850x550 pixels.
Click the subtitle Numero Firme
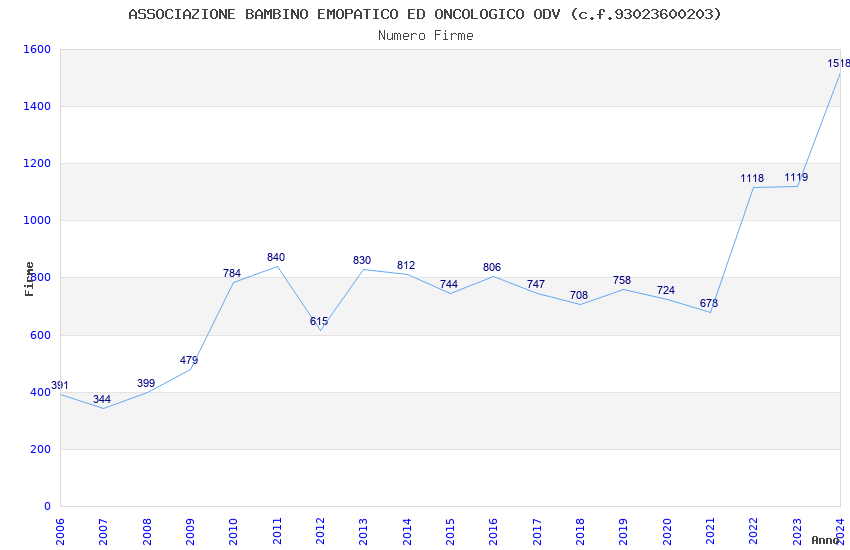pyautogui.click(x=426, y=36)
